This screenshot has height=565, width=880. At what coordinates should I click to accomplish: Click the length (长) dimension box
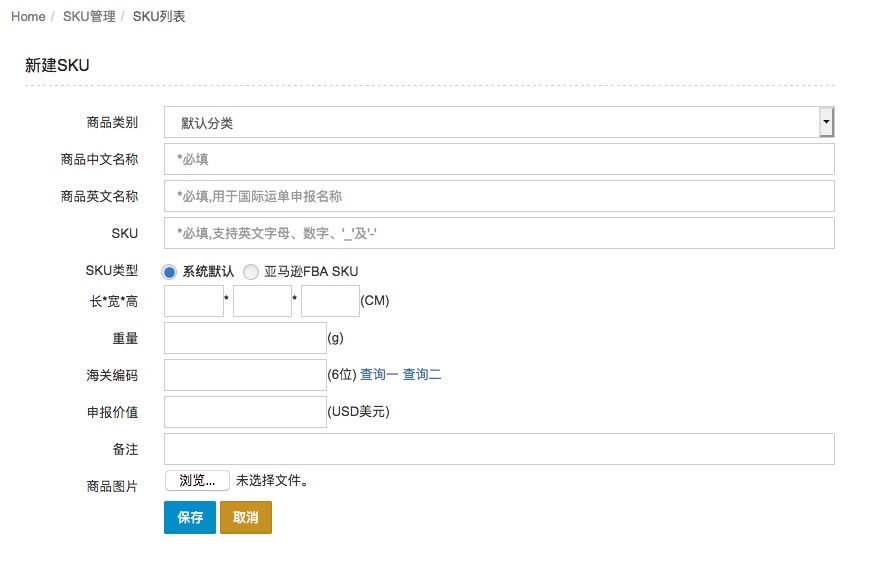193,301
